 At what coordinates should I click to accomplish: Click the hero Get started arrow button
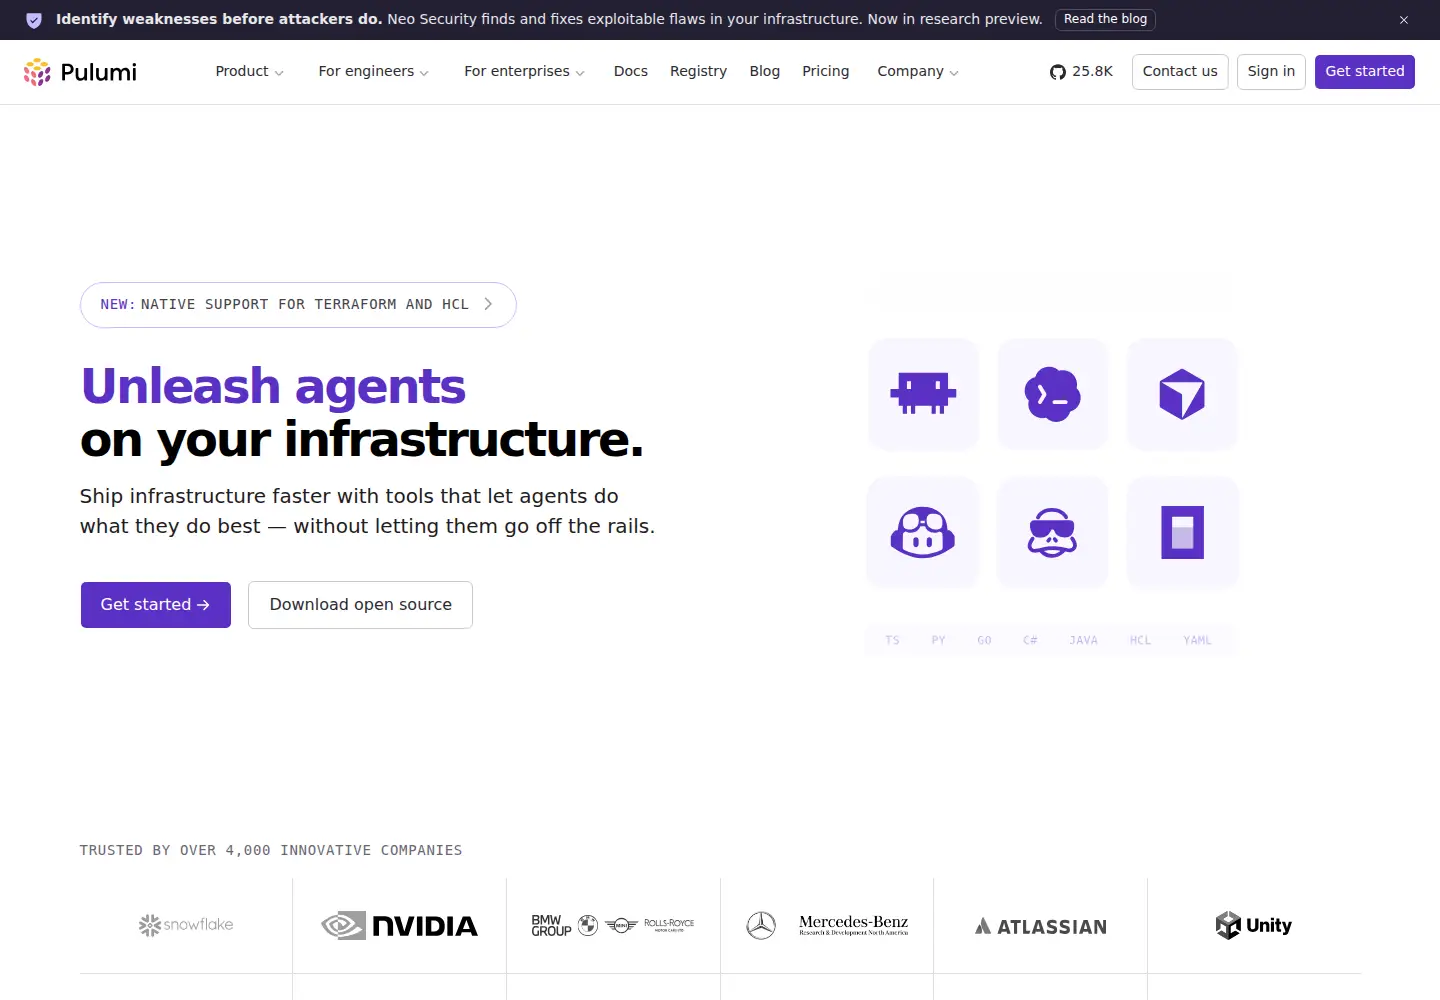(x=156, y=605)
